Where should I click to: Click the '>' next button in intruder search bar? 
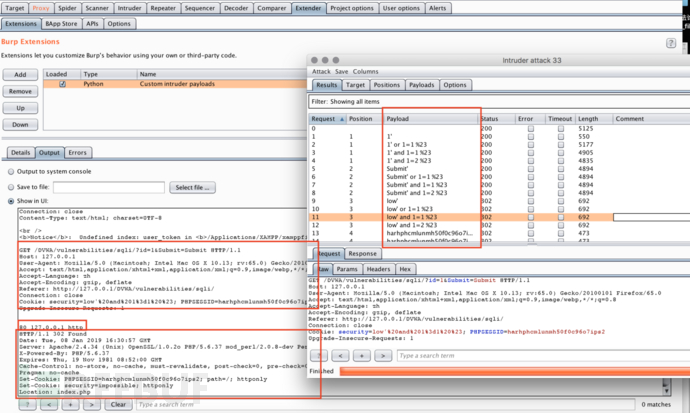coord(383,355)
